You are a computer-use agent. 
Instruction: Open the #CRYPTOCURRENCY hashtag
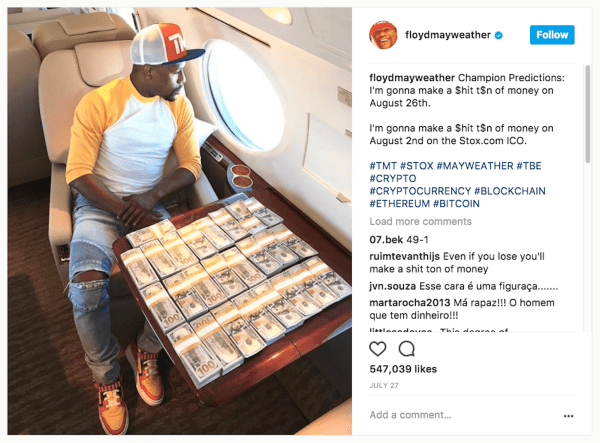tap(420, 191)
